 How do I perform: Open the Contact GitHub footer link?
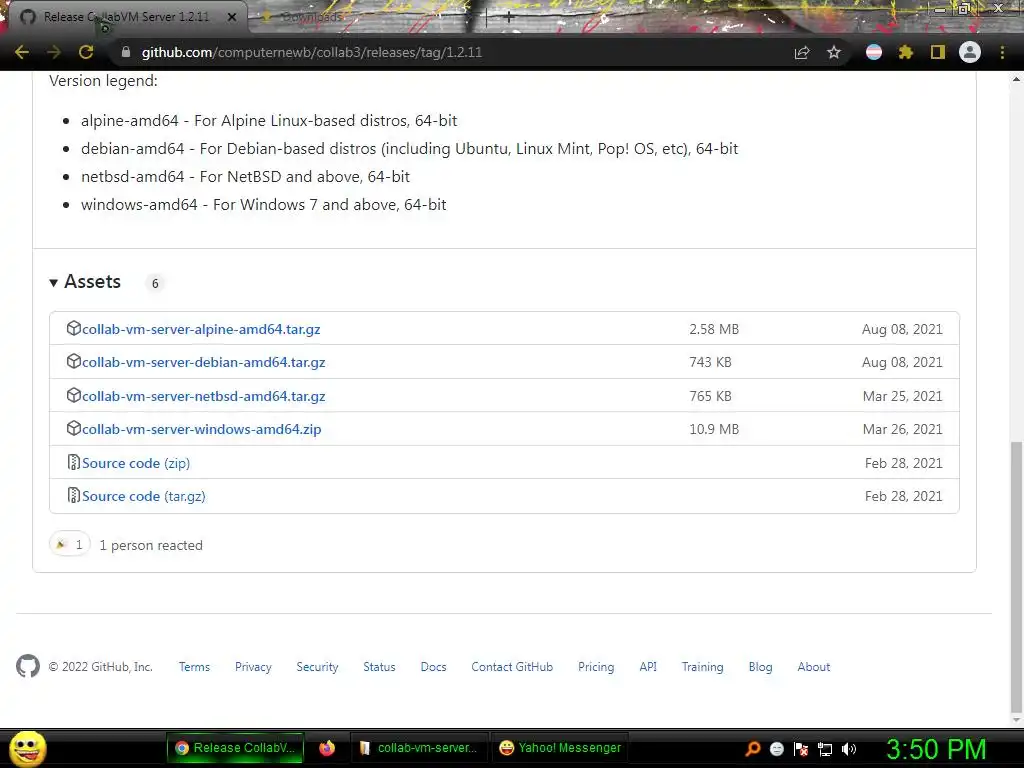pos(512,666)
